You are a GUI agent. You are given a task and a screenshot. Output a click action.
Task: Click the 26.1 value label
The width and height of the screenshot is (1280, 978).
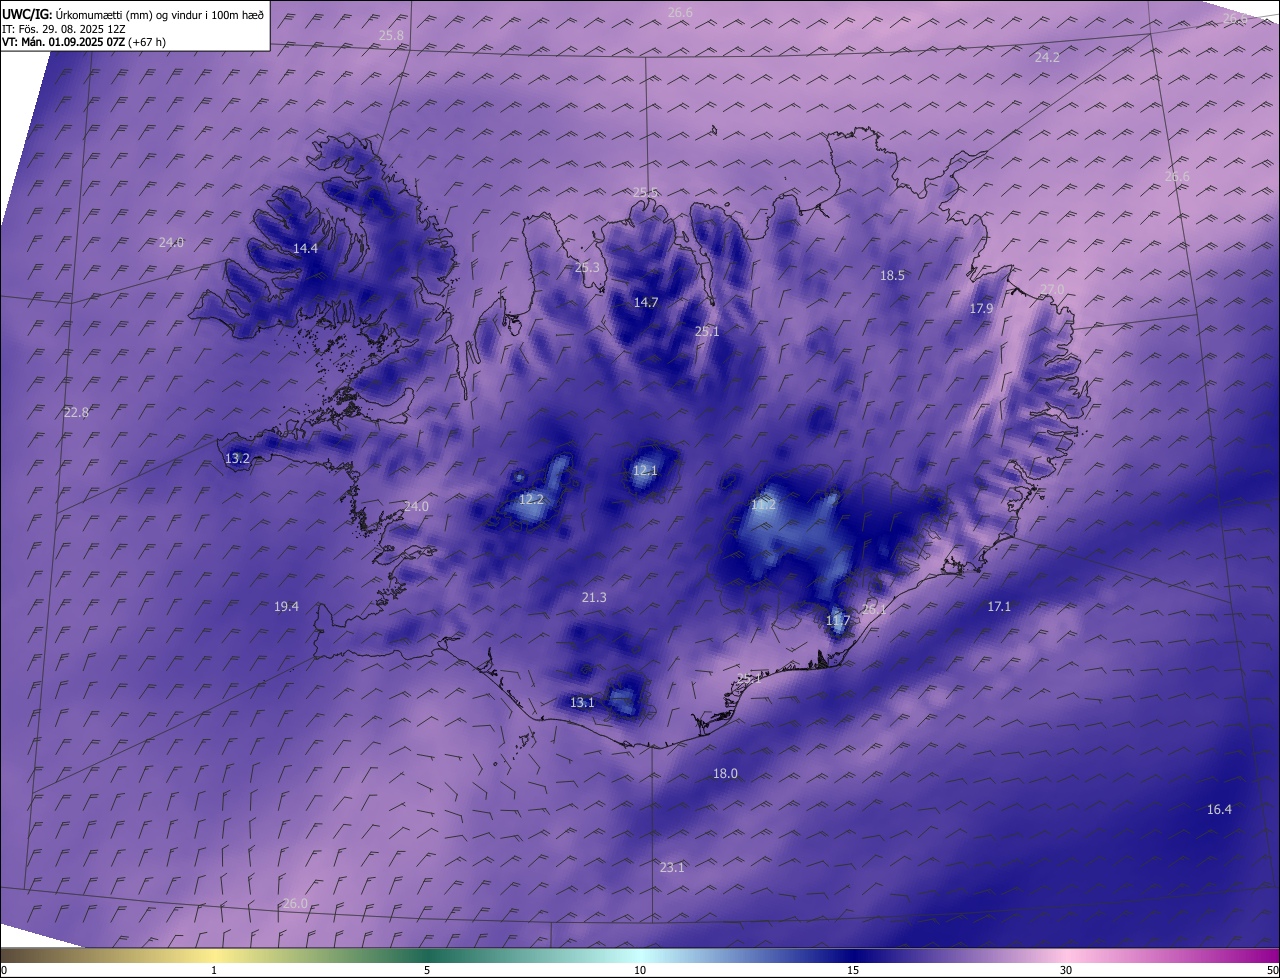[873, 609]
